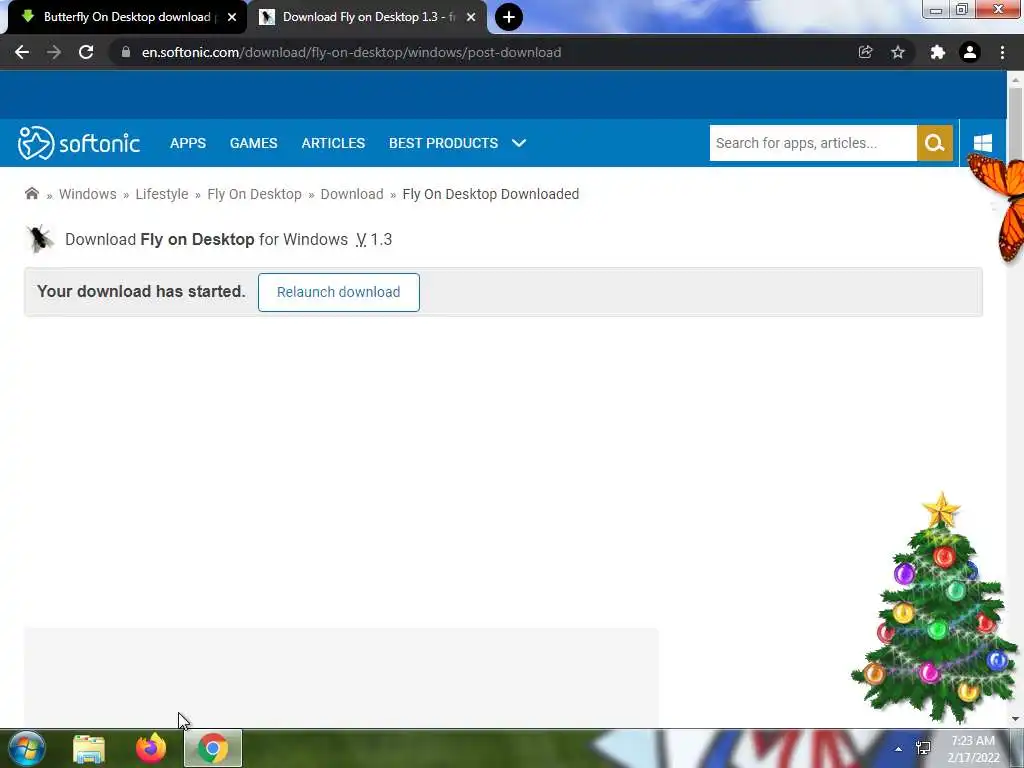Open site security padlock info
This screenshot has width=1024, height=768.
126,52
